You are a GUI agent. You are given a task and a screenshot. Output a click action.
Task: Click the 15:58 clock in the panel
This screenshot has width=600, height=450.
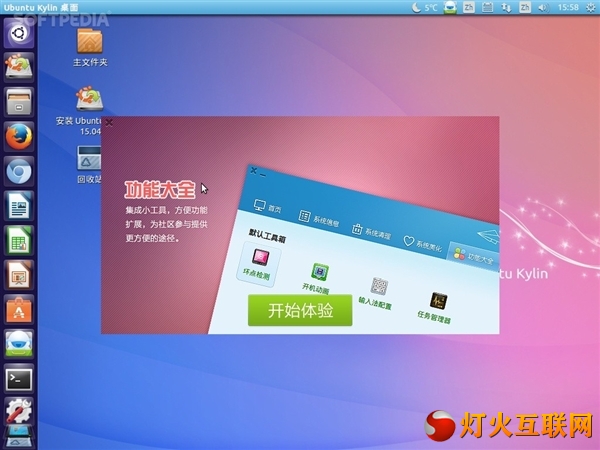568,7
